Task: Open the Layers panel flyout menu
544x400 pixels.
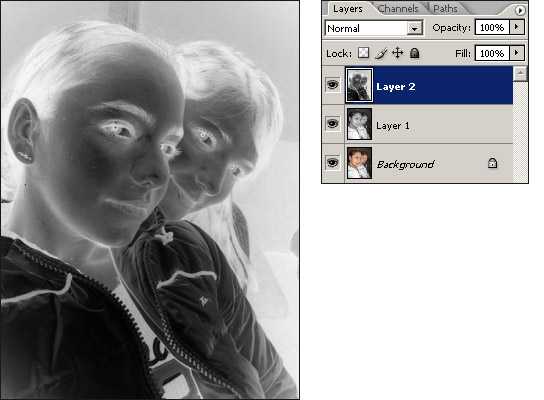Action: [x=519, y=10]
